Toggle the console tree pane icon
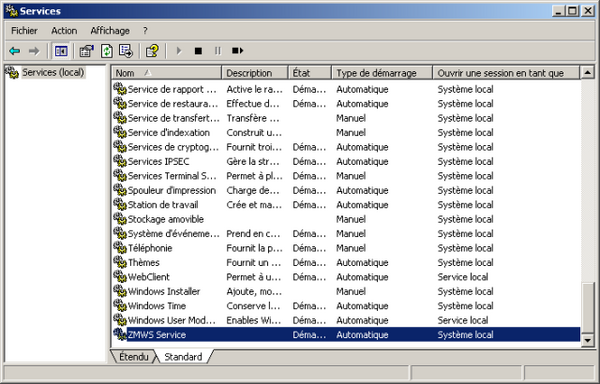 click(61, 50)
